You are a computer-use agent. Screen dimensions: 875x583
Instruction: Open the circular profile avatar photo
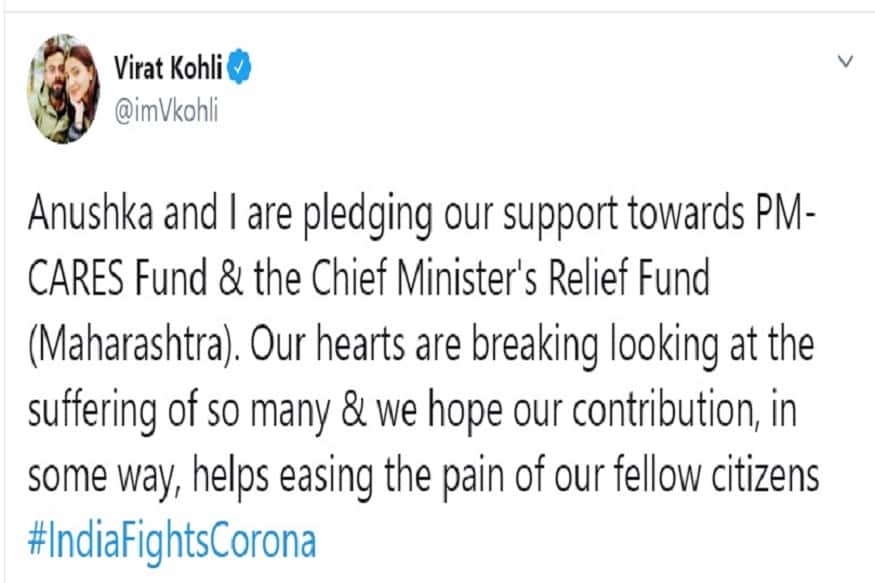click(64, 89)
